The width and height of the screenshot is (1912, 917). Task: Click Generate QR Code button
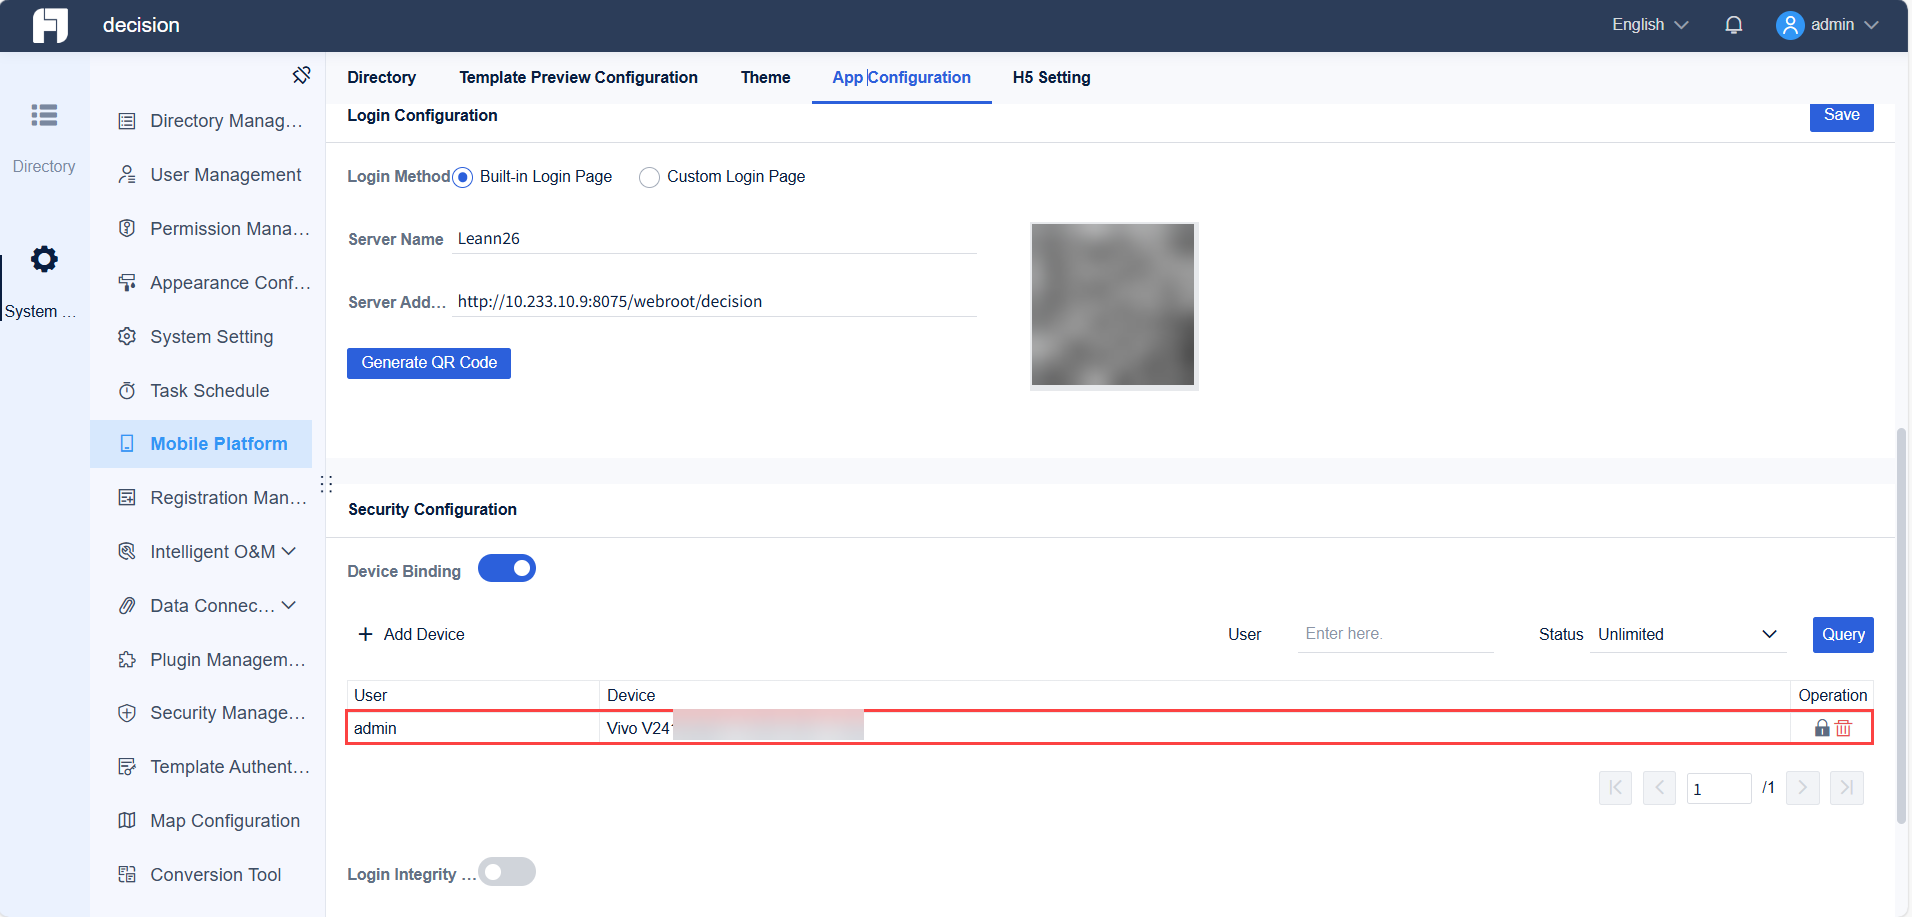click(429, 363)
